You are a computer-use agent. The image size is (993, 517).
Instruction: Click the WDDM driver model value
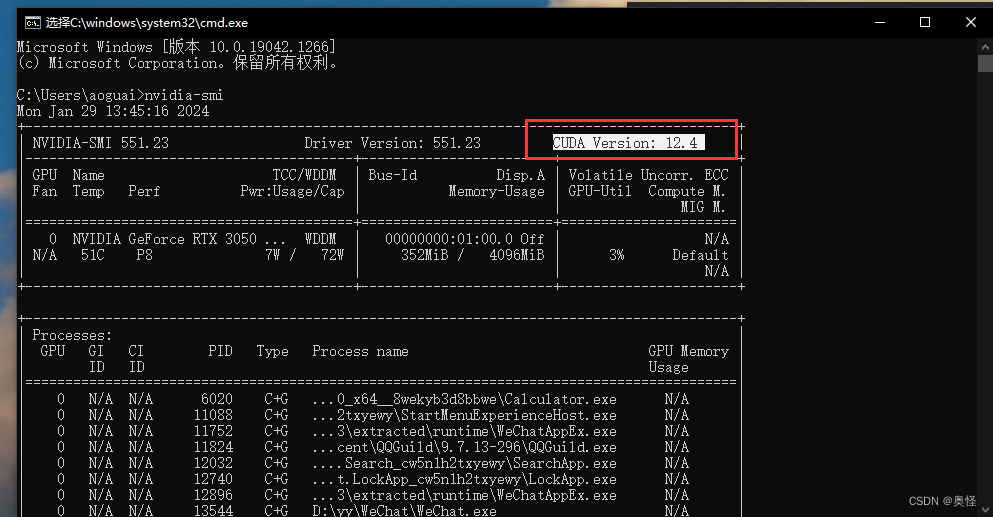(x=320, y=239)
